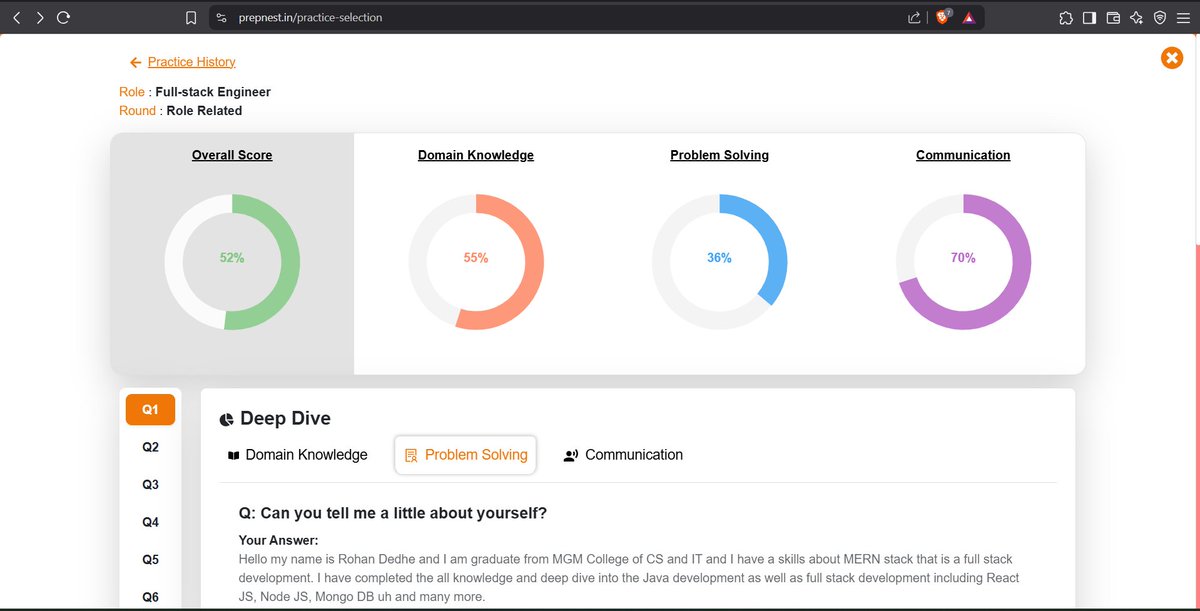Select question Q1
1200x611 pixels.
pyautogui.click(x=150, y=410)
